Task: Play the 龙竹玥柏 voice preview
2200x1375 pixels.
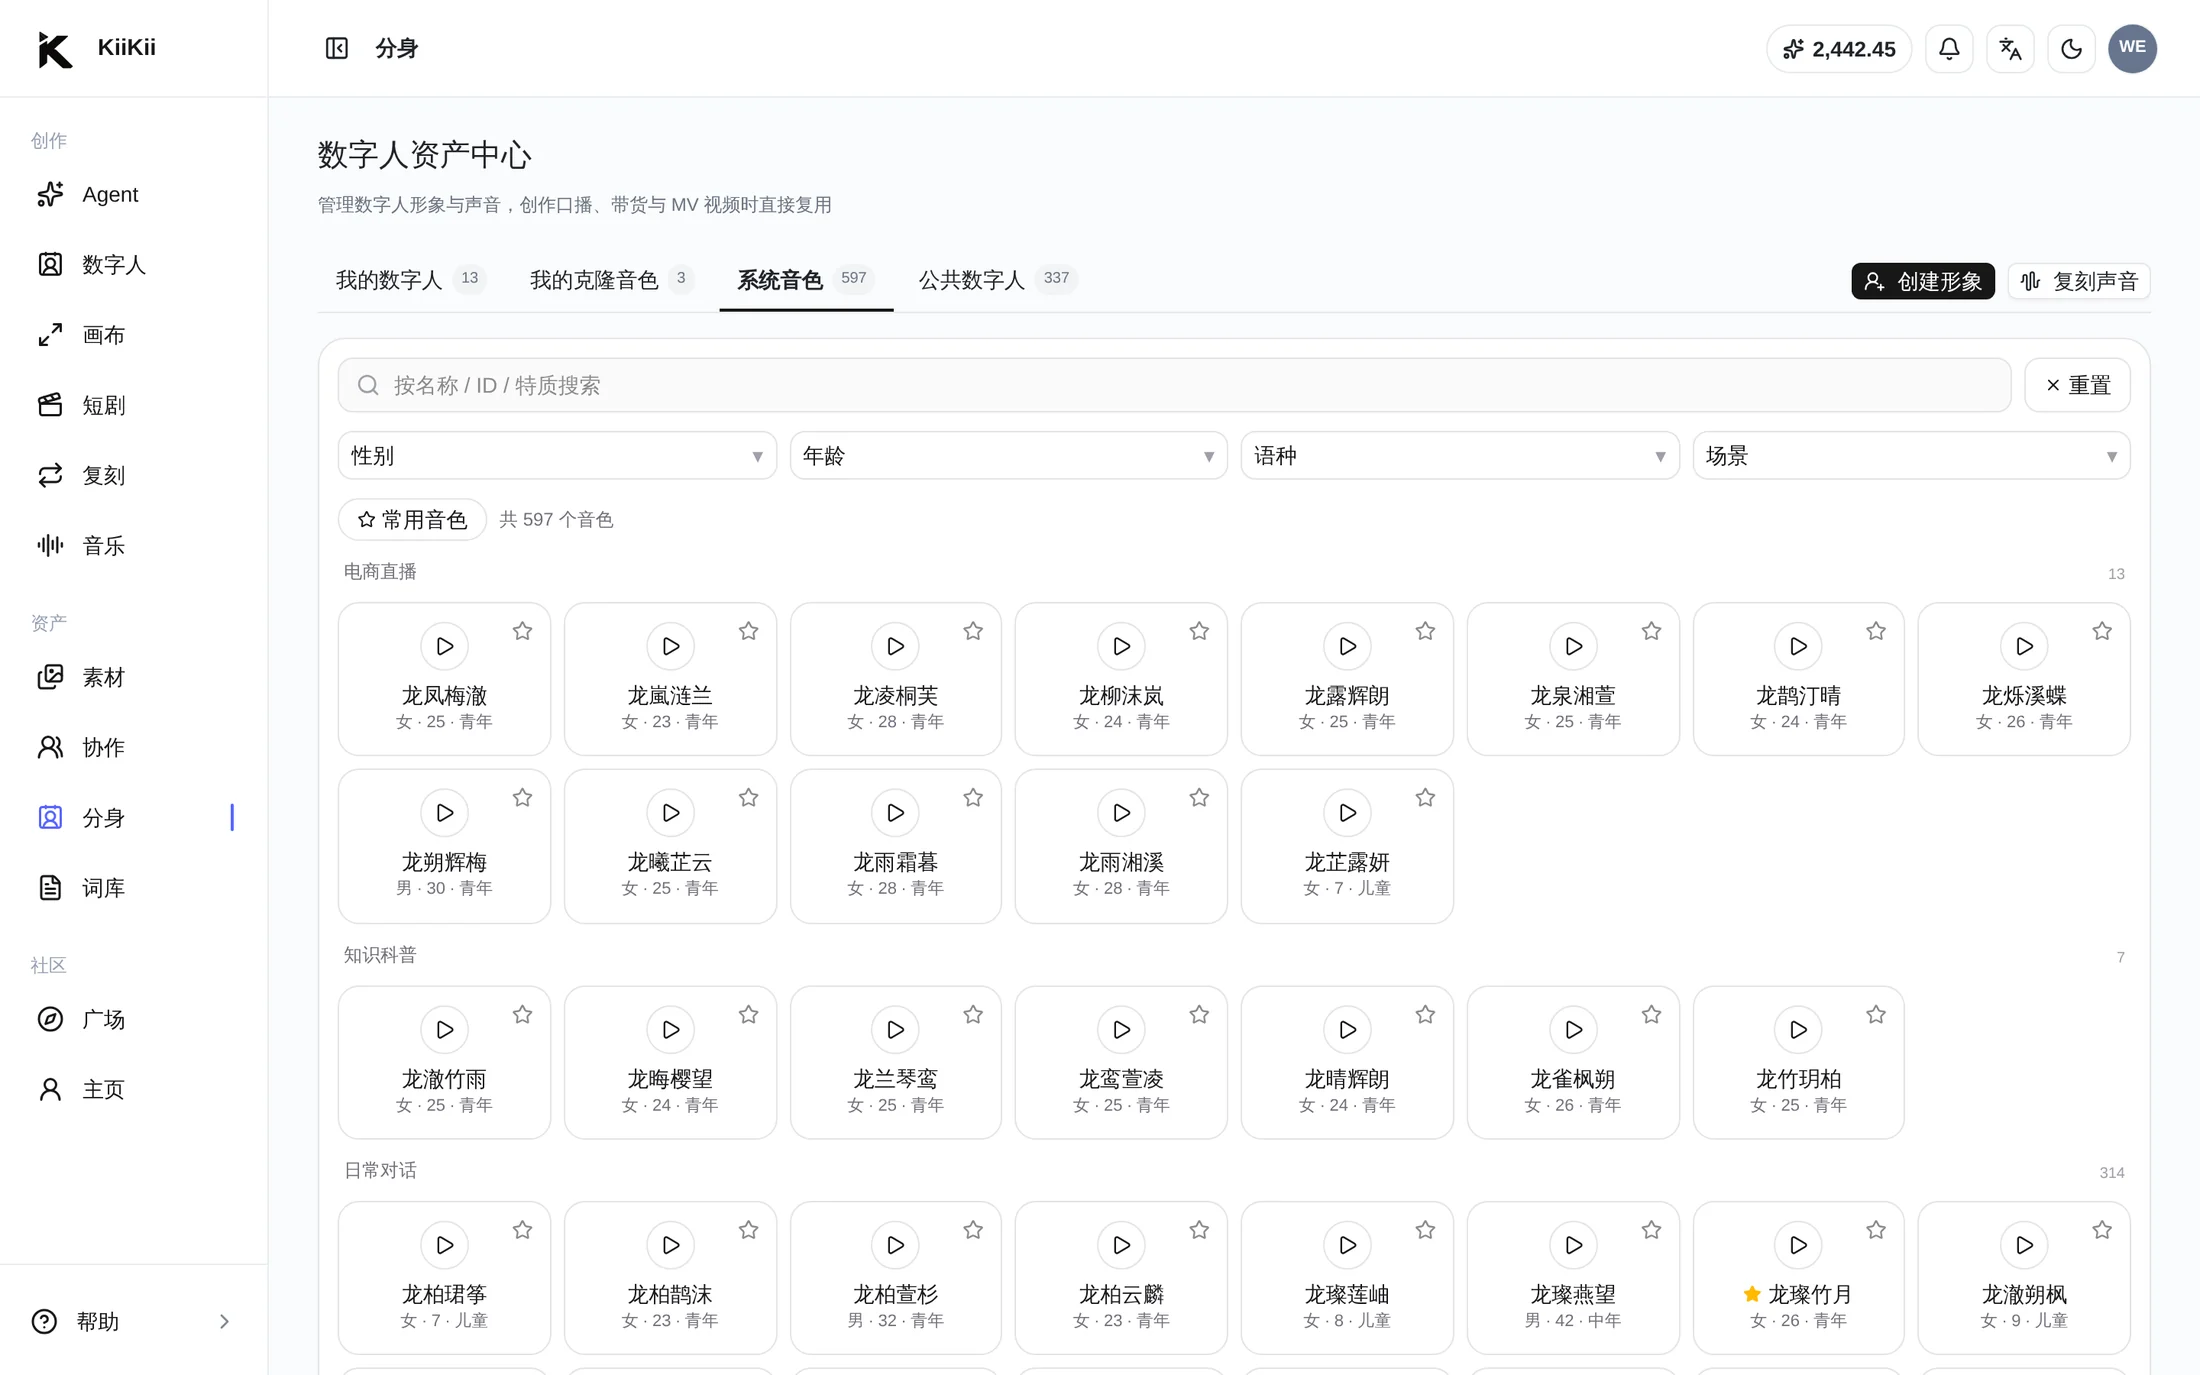Action: click(1798, 1029)
